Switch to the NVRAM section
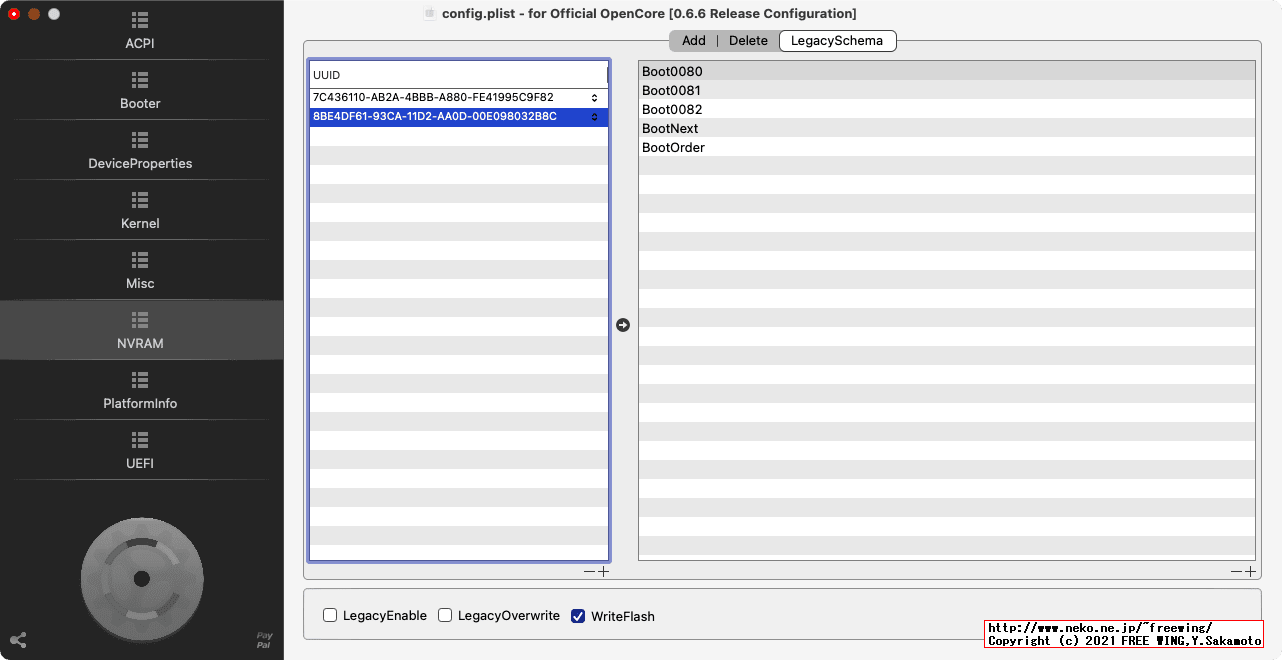The width and height of the screenshot is (1282, 660). pyautogui.click(x=140, y=328)
